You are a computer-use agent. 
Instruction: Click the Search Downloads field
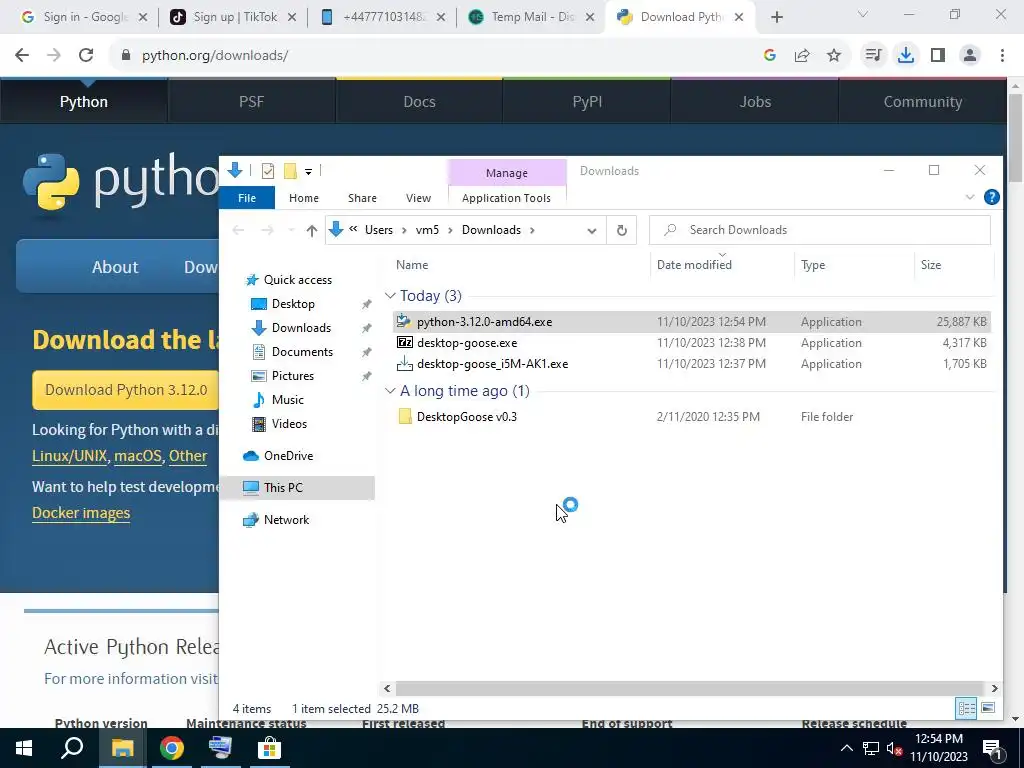pyautogui.click(x=820, y=230)
